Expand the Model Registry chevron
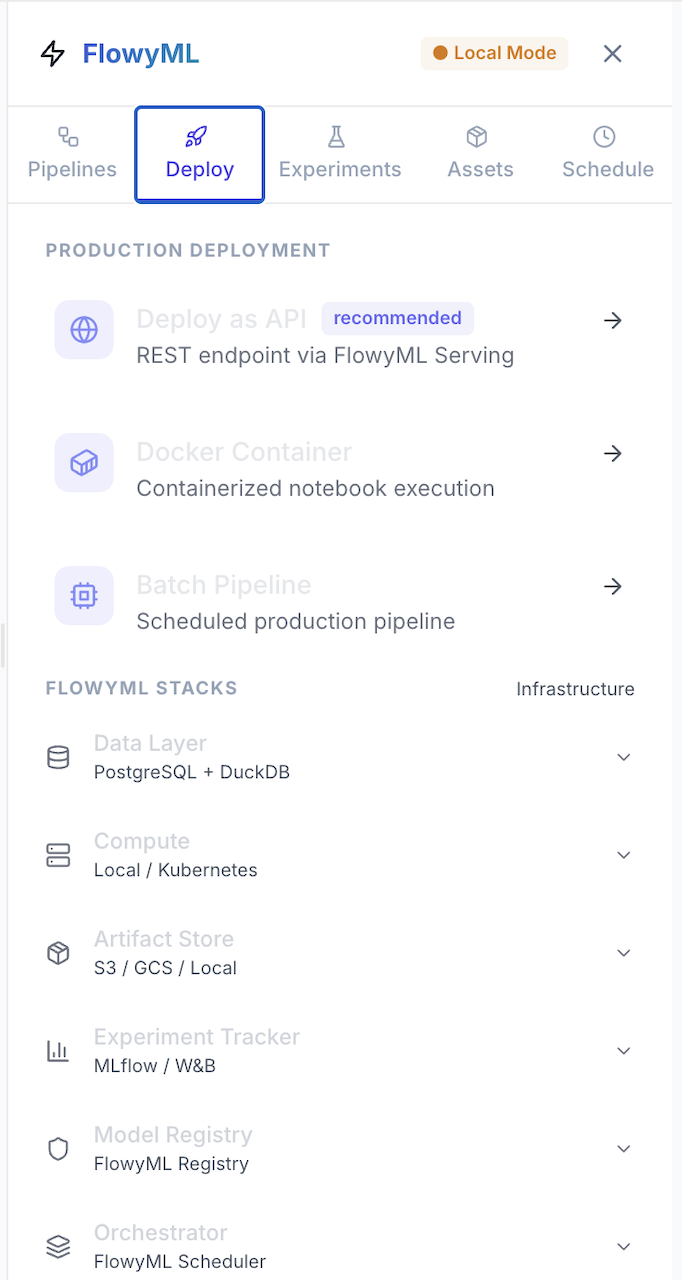682x1280 pixels. pyautogui.click(x=624, y=1149)
